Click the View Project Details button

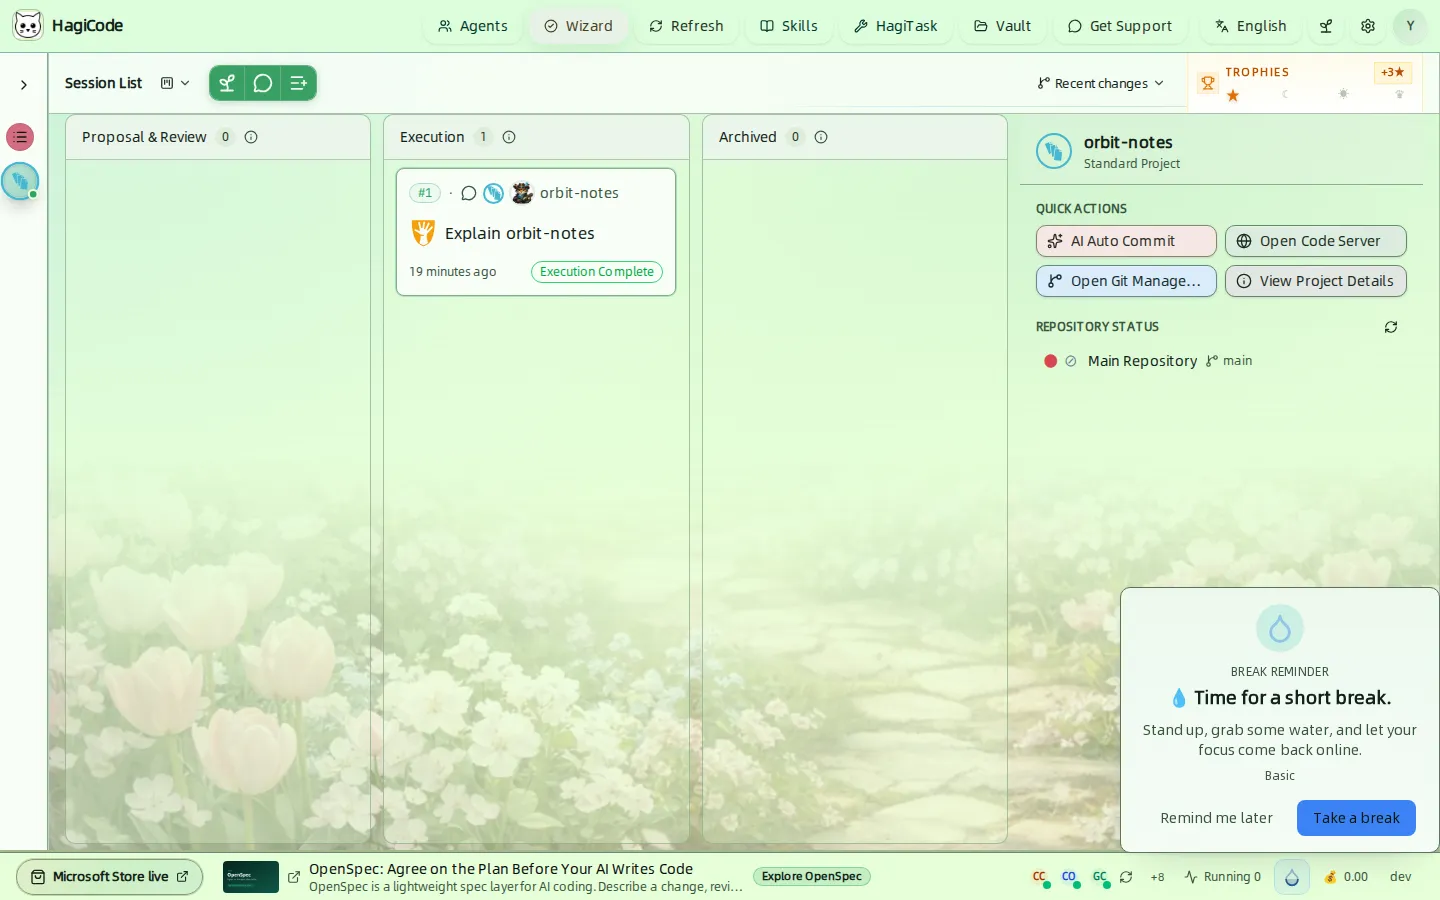(x=1316, y=281)
